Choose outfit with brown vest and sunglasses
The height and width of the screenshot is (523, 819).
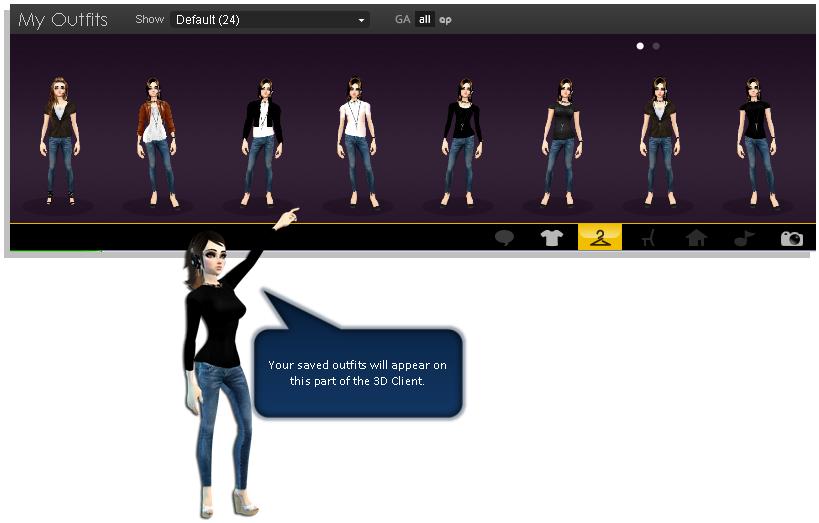pyautogui.click(x=60, y=141)
